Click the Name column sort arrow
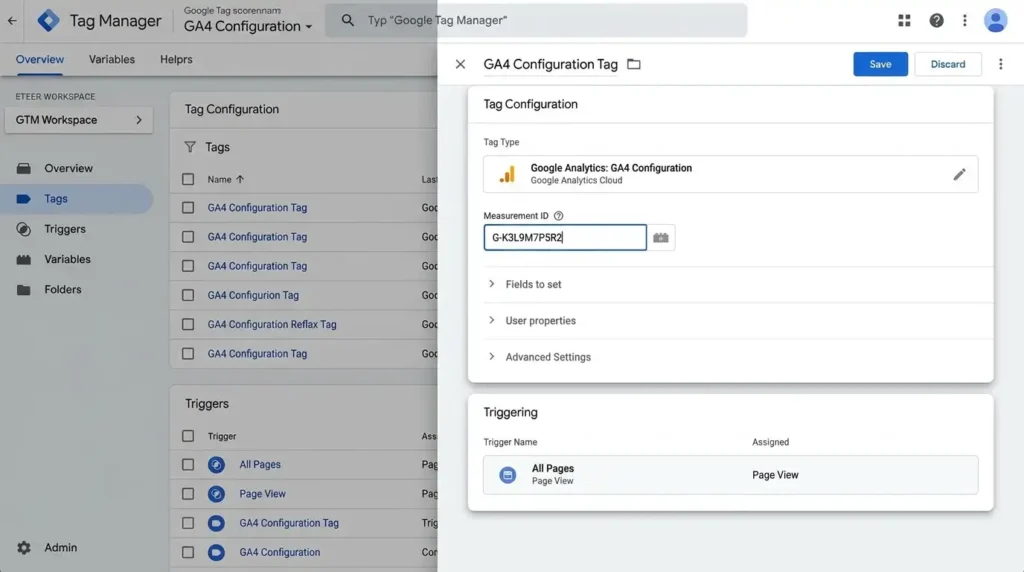 click(240, 180)
